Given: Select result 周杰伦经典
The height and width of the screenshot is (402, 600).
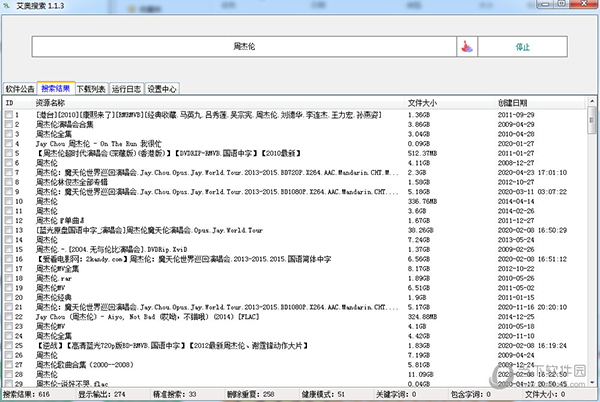Looking at the screenshot, I should (54, 298).
